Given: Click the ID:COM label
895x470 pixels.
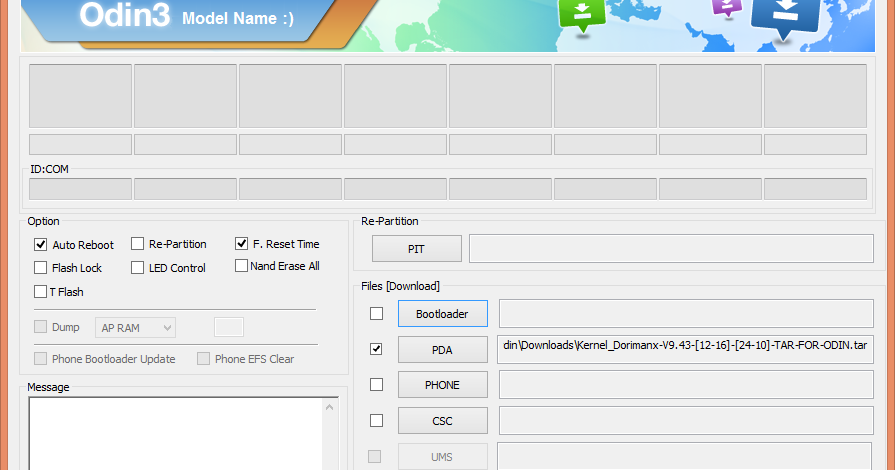Looking at the screenshot, I should coord(50,169).
